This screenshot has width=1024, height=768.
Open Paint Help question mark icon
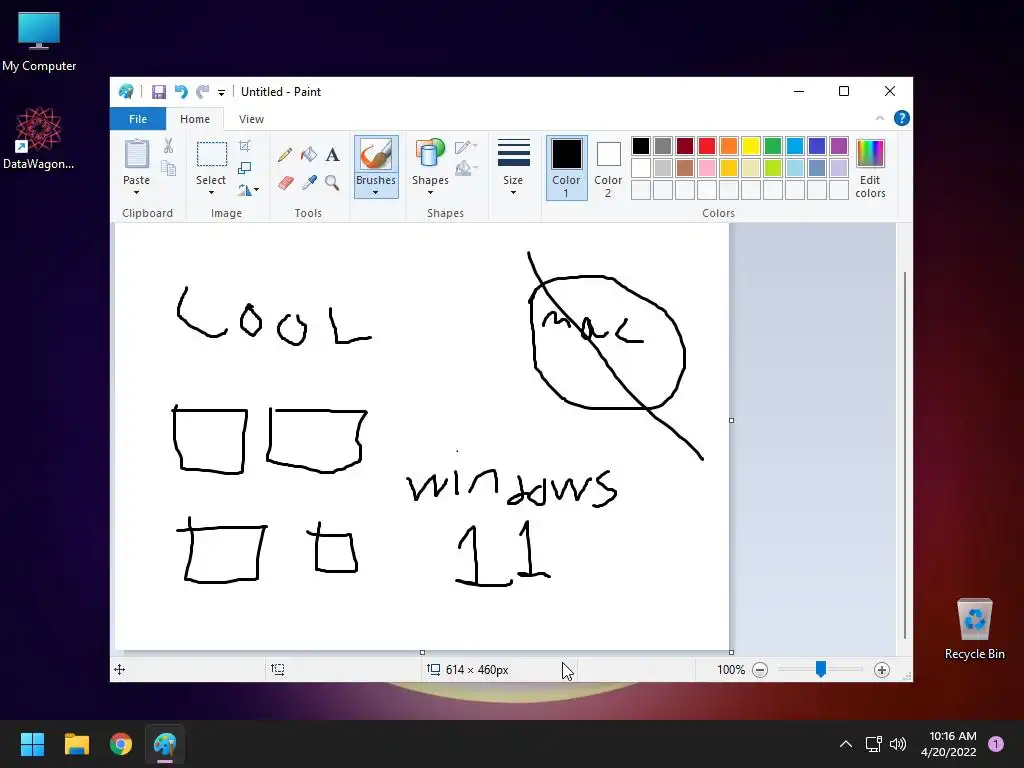pos(902,118)
